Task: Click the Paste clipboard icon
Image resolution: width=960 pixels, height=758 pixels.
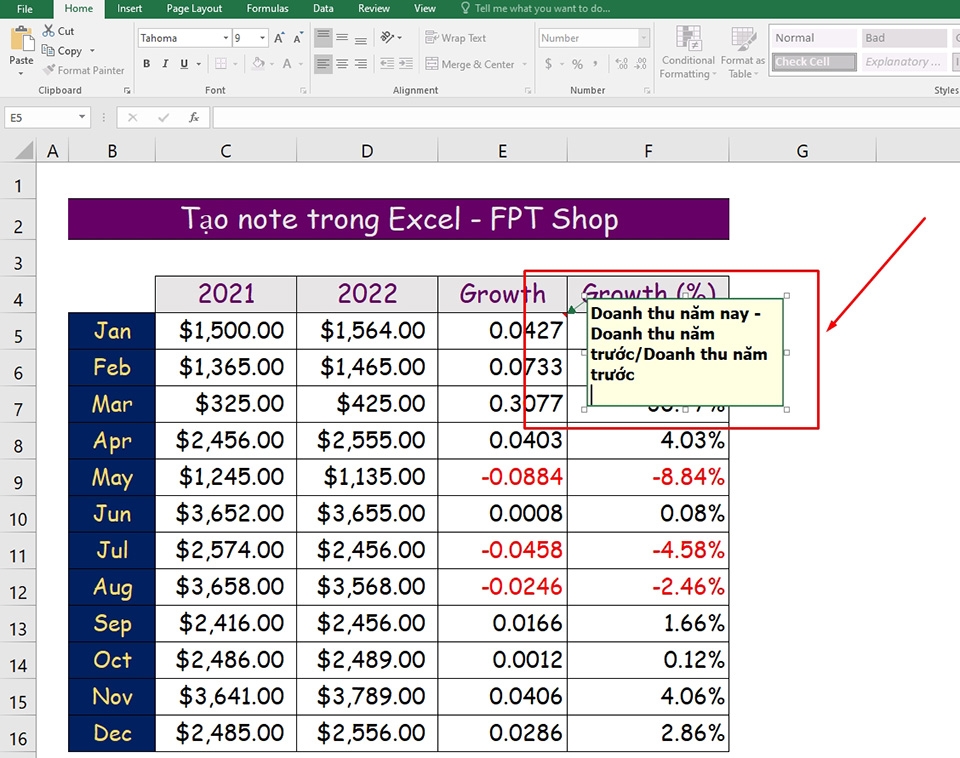Action: [x=21, y=39]
